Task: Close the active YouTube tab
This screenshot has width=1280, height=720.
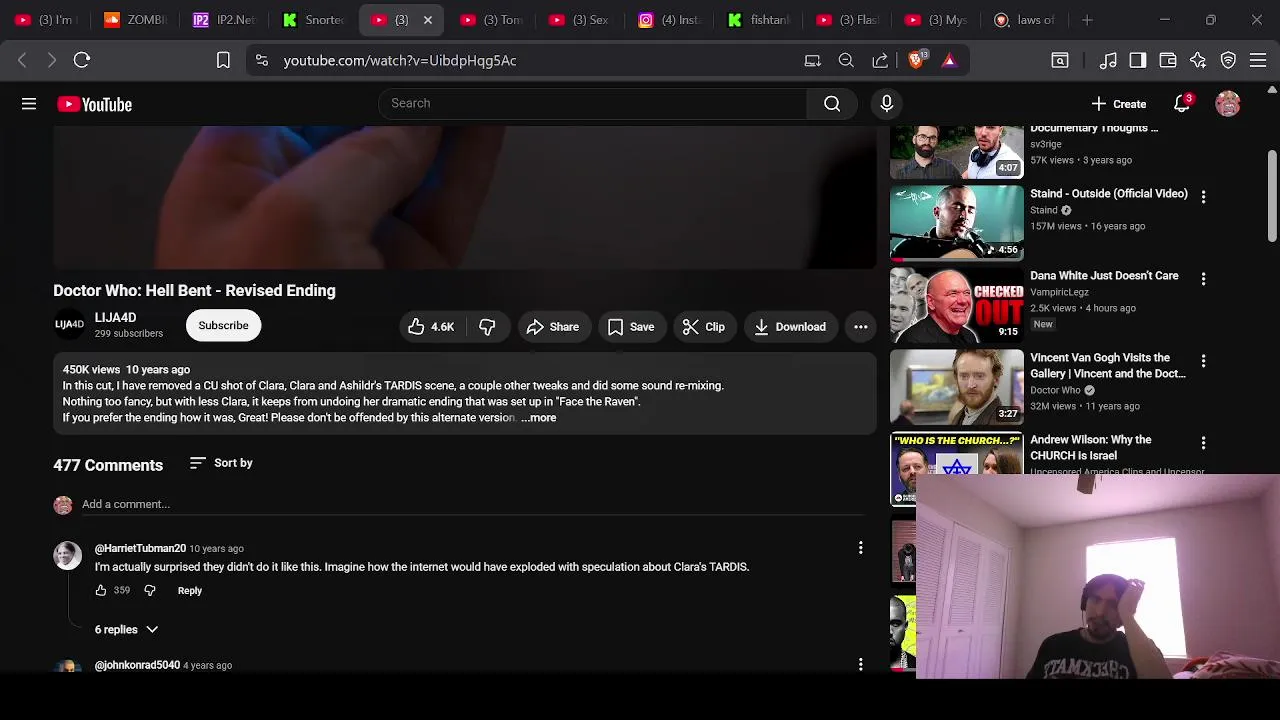Action: point(428,20)
